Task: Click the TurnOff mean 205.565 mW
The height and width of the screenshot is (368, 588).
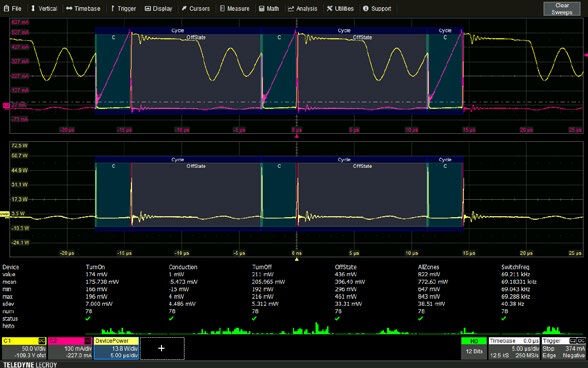Action: click(268, 282)
